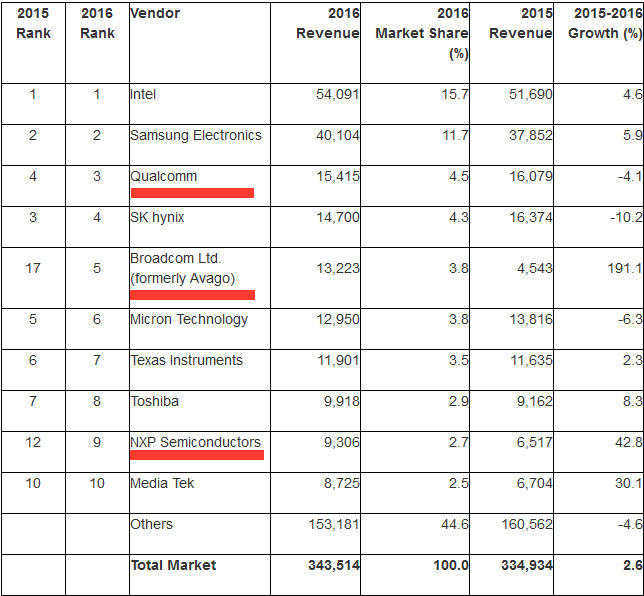Select Media Tek revenue '8,725'

pyautogui.click(x=342, y=483)
